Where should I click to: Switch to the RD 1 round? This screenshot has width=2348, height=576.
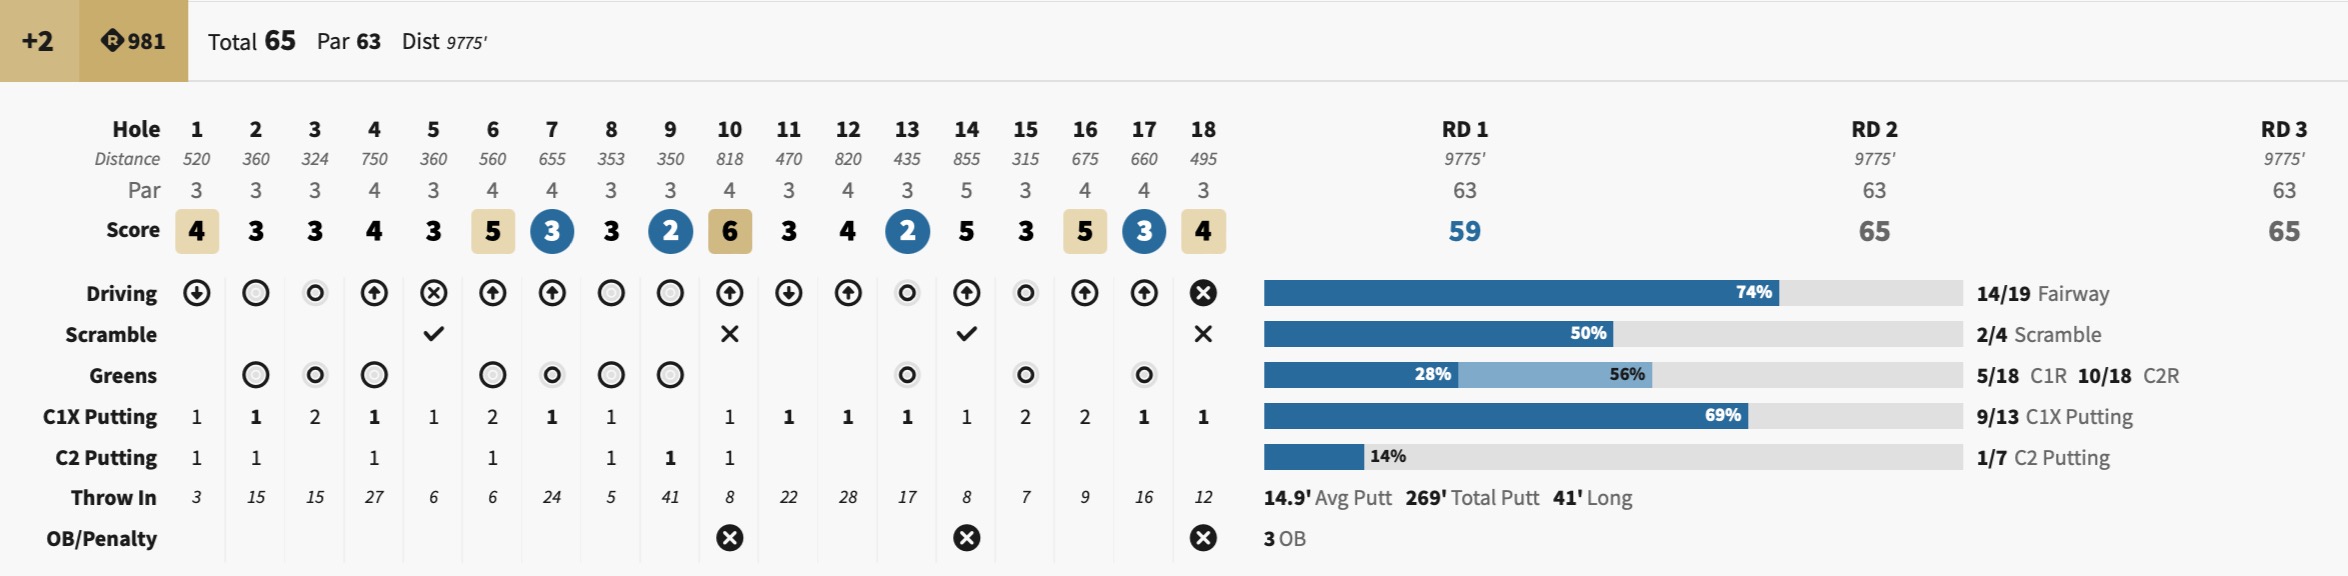[x=1464, y=130]
